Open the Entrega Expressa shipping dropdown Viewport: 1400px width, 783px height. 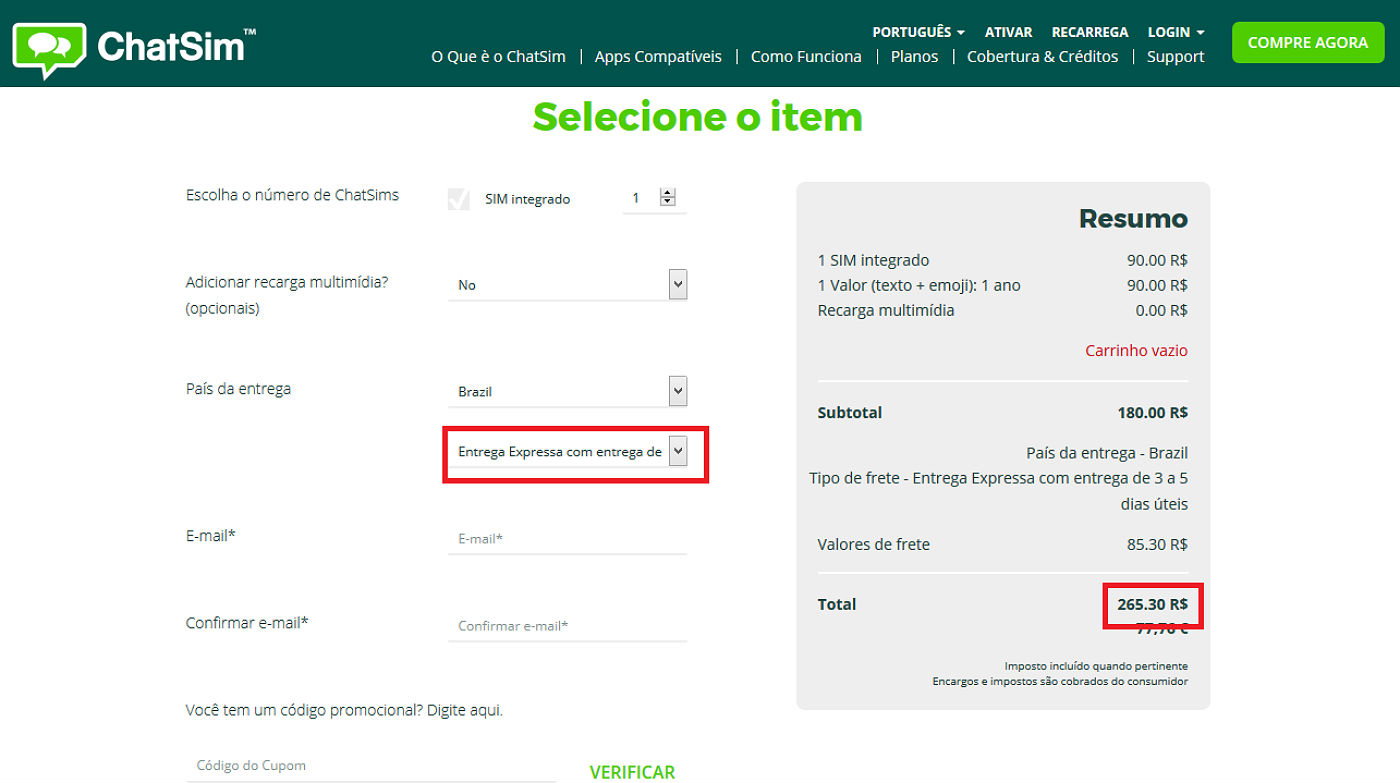567,451
